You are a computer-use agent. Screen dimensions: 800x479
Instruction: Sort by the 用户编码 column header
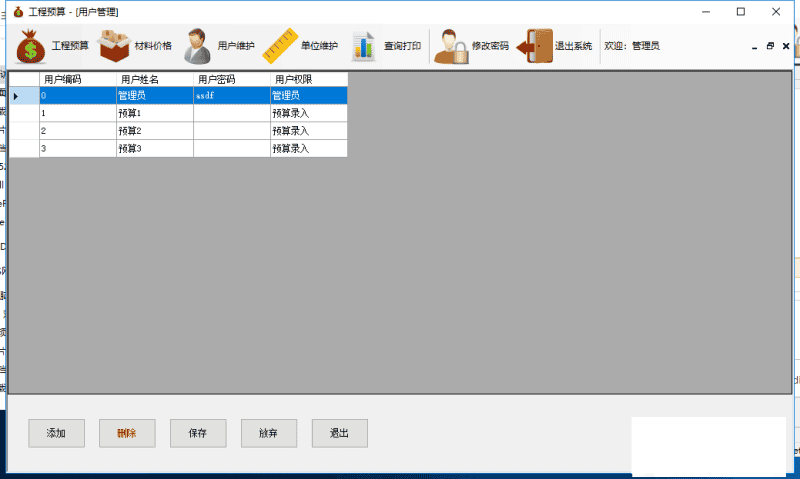pos(78,80)
